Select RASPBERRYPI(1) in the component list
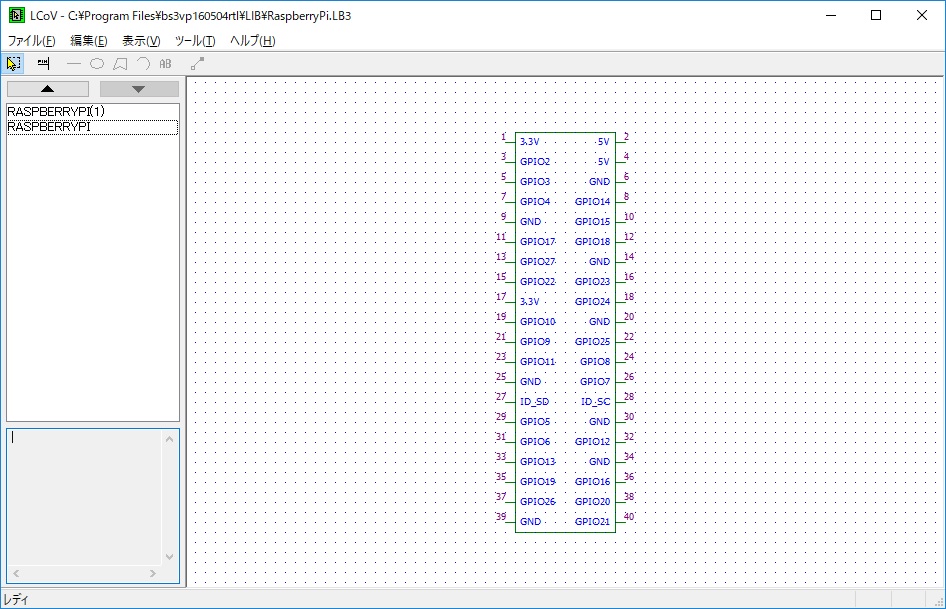 click(x=56, y=112)
